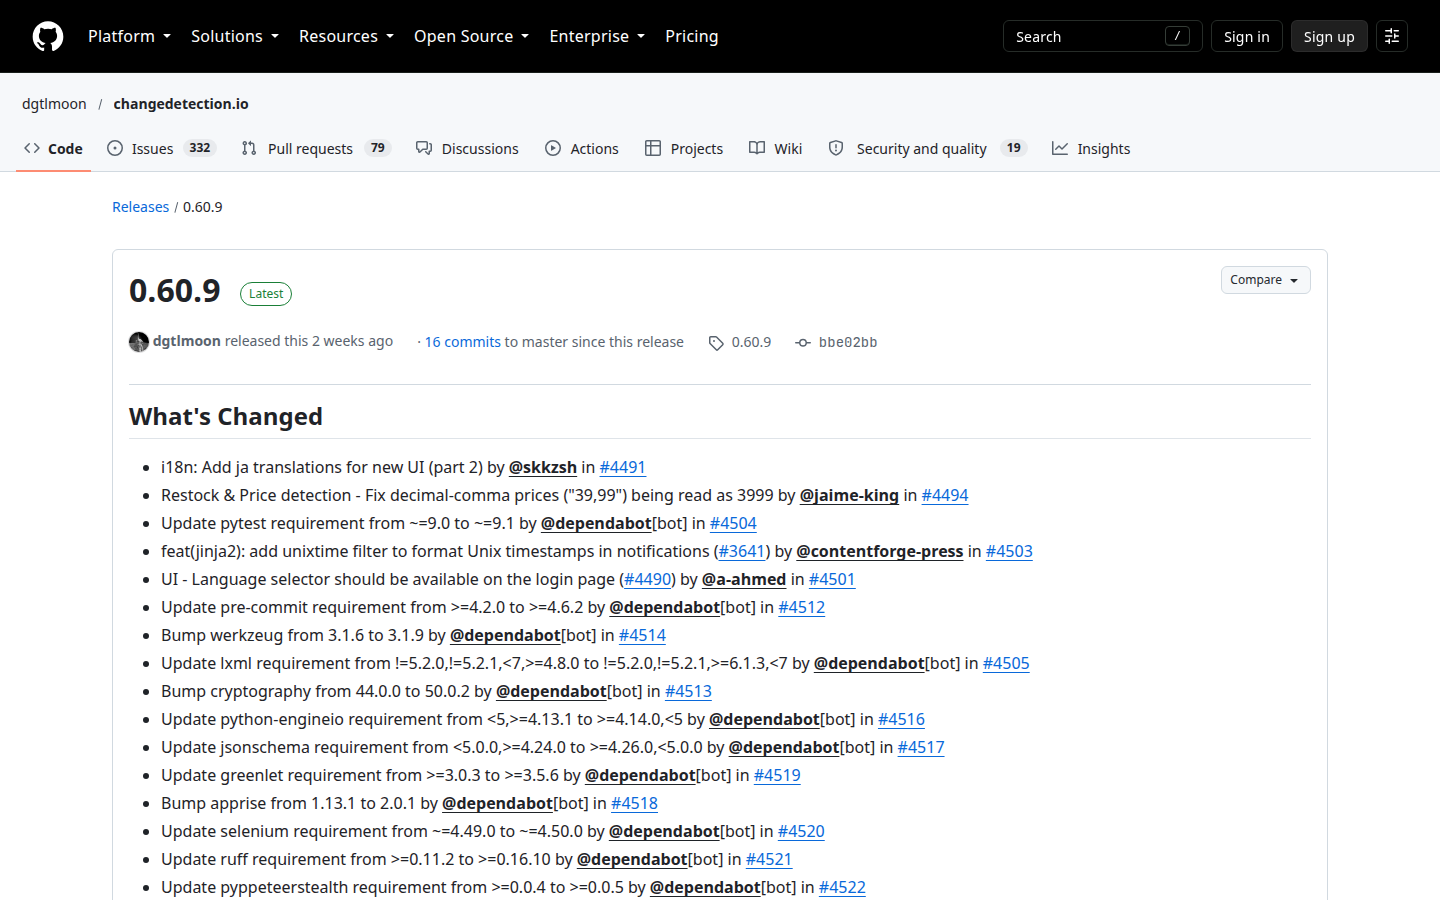Click the Wiki book icon

pyautogui.click(x=757, y=148)
